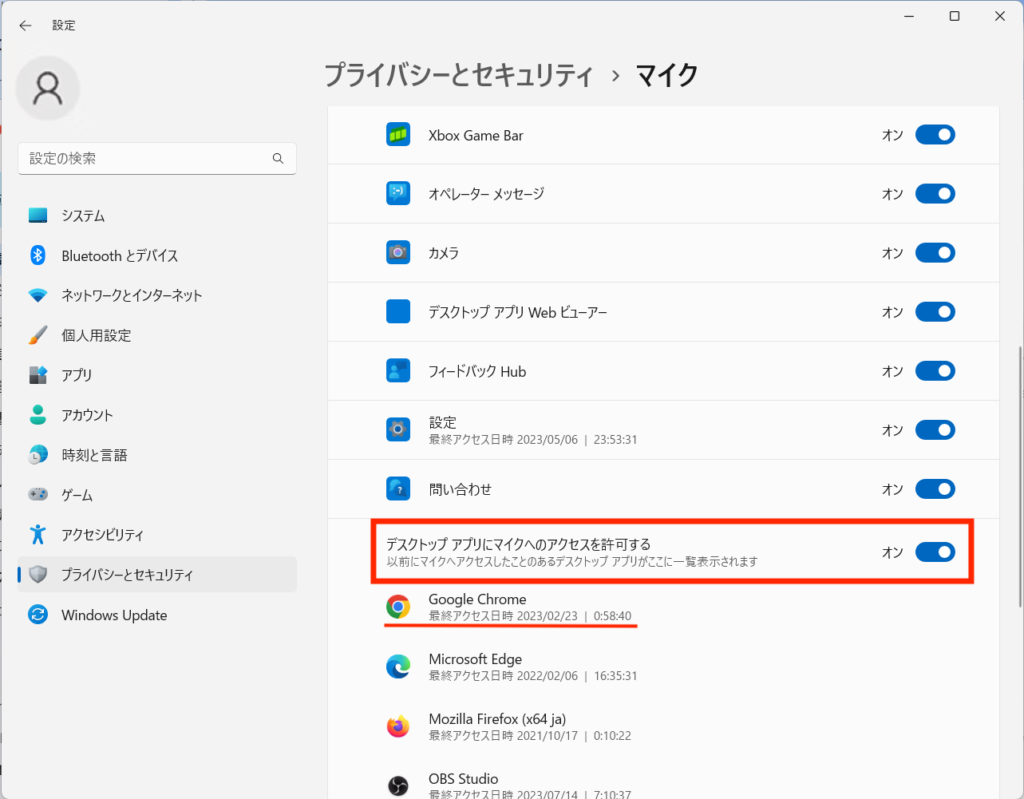Open ネットワークとインターネット settings

click(x=131, y=296)
